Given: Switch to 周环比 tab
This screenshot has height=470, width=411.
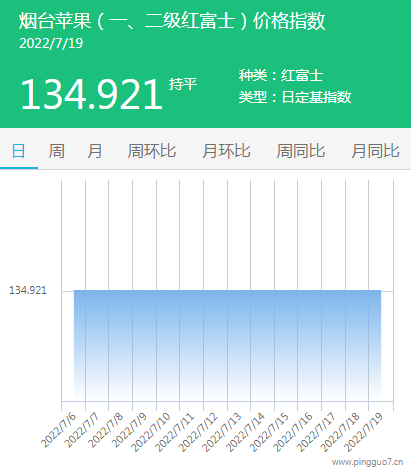Looking at the screenshot, I should pos(152,151).
